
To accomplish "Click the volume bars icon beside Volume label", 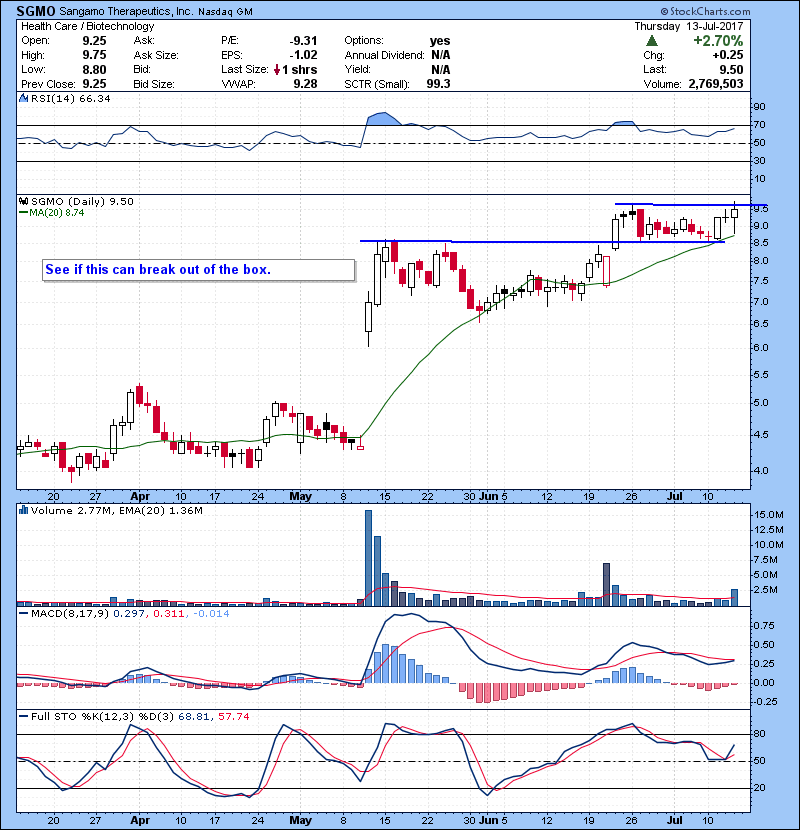I will click(23, 510).
